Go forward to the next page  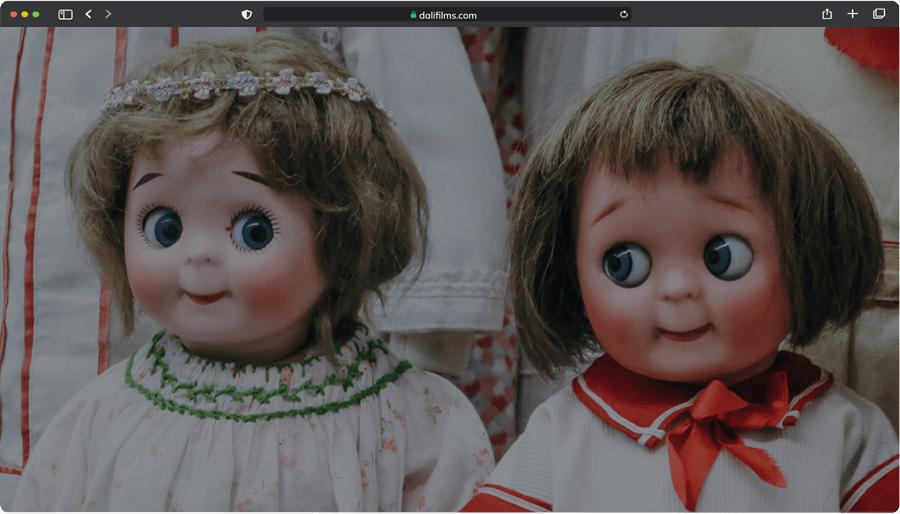[x=108, y=14]
